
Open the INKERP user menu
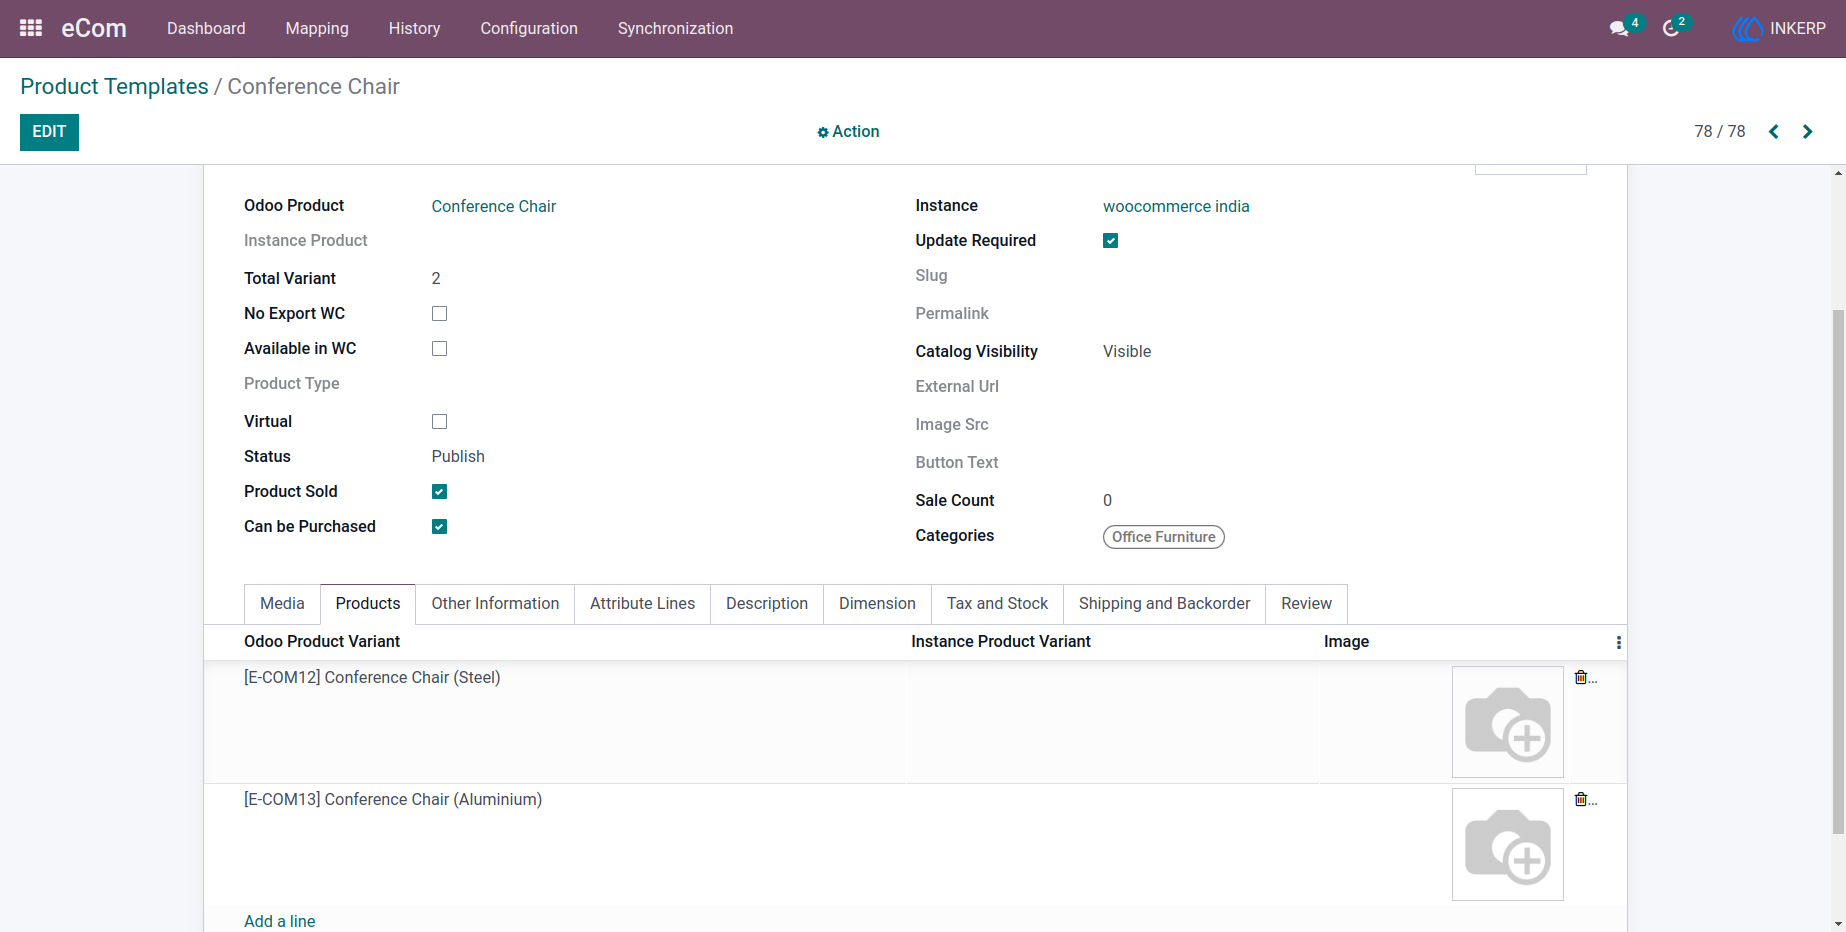click(x=1779, y=29)
